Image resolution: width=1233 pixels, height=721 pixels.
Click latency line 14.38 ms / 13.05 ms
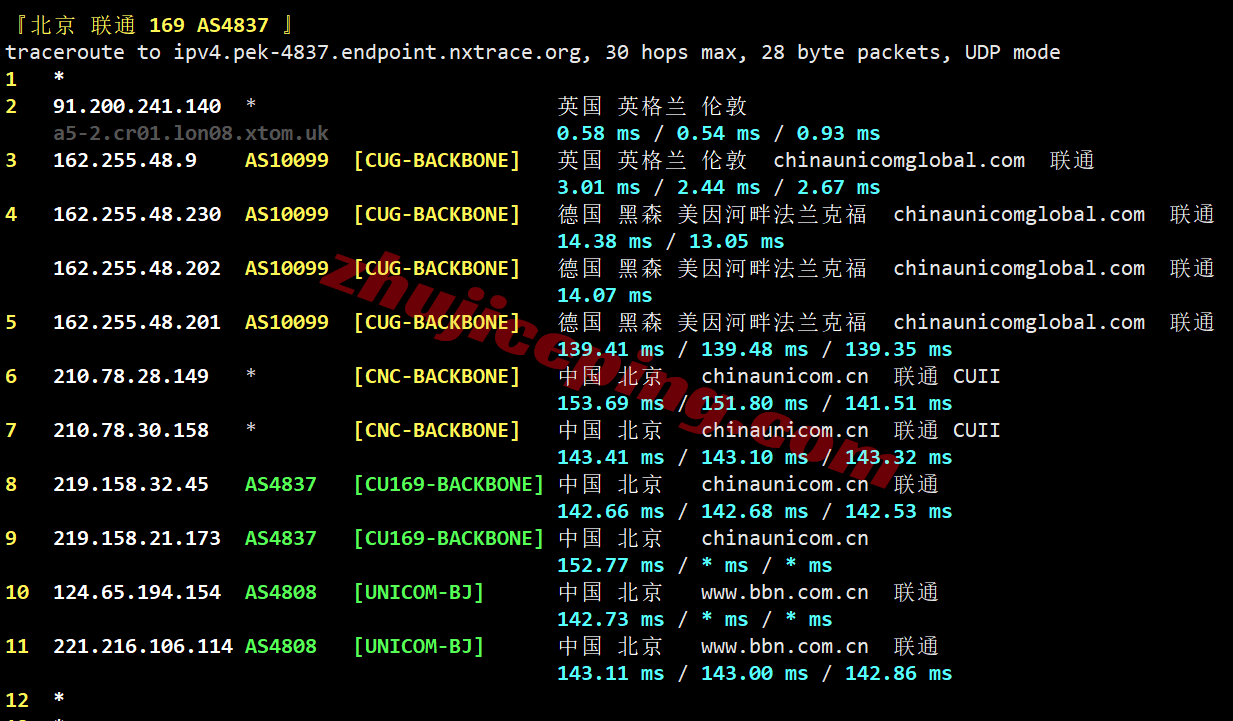(x=671, y=241)
